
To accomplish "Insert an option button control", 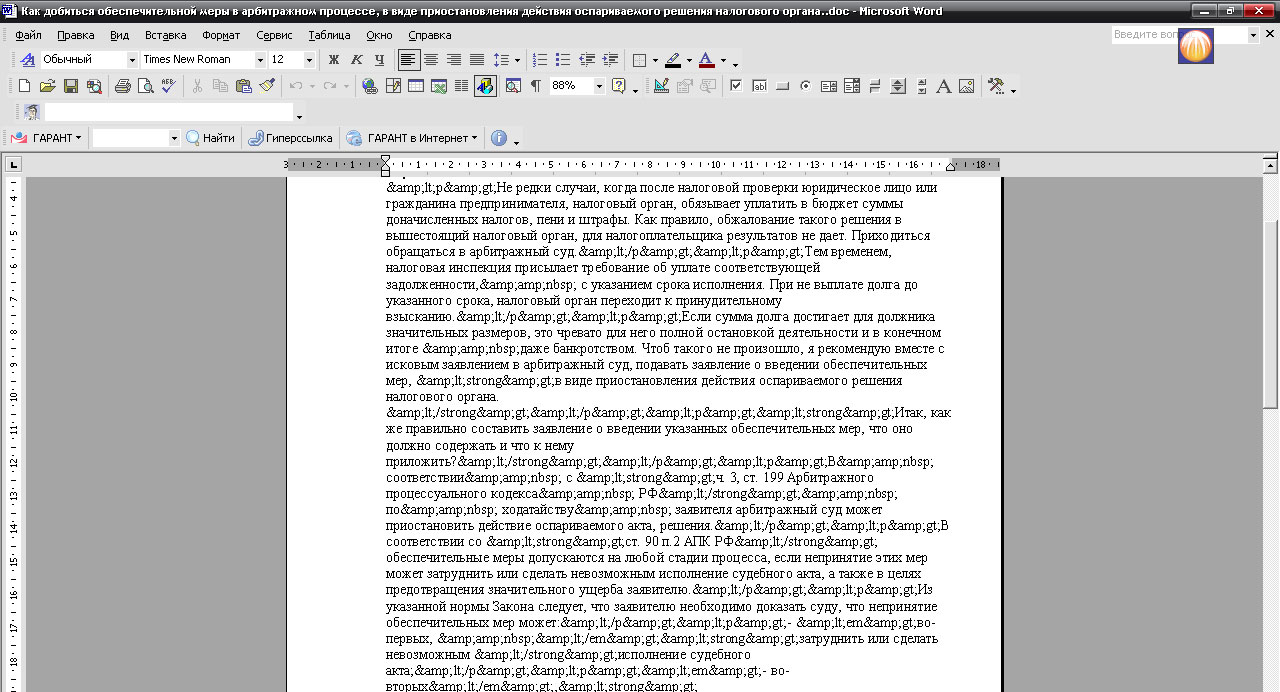I will click(x=805, y=86).
